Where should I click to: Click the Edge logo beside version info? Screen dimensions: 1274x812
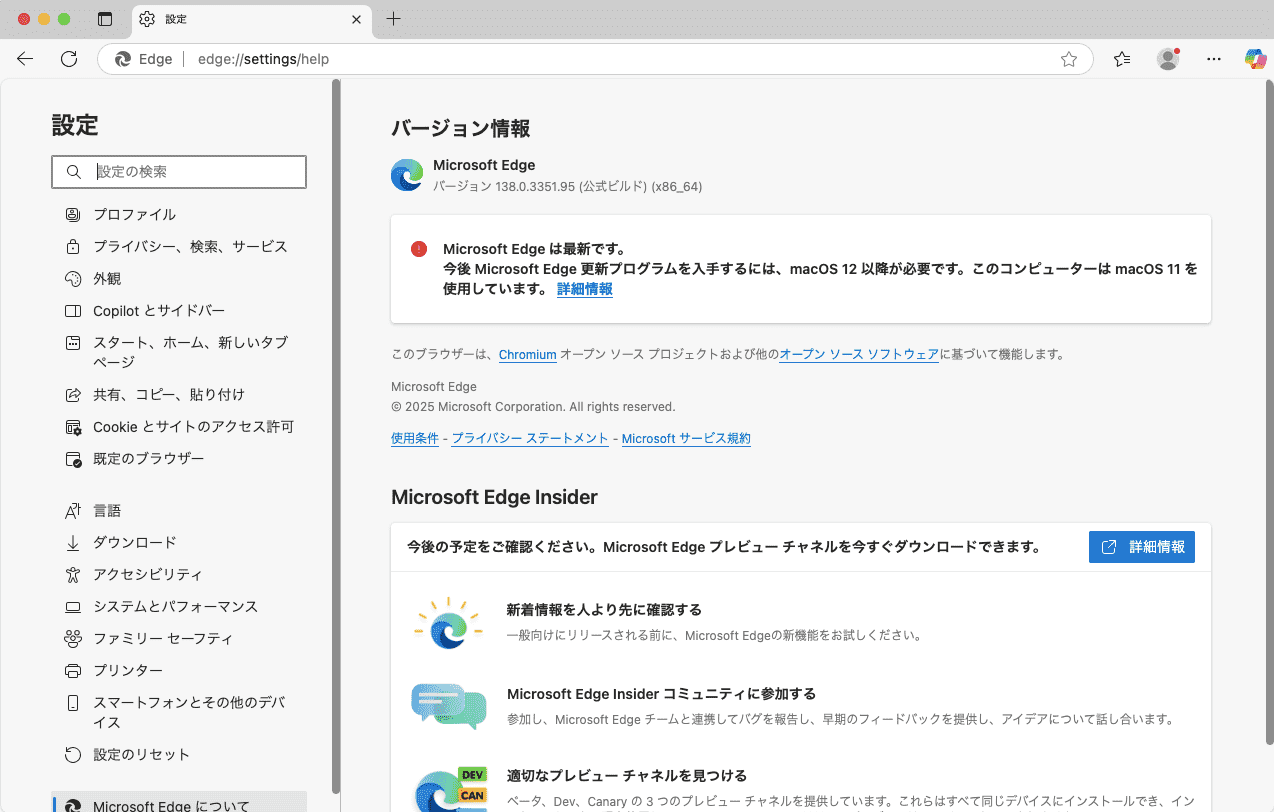point(407,175)
